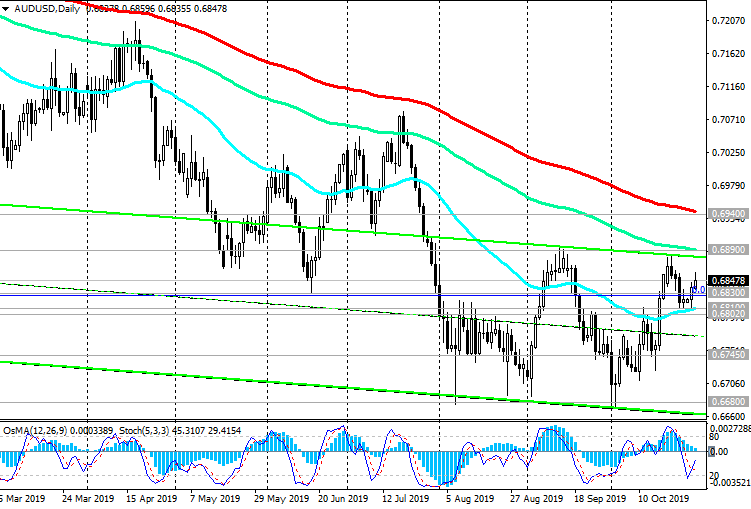751x509 pixels.
Task: Click the OsMA(12,26,9) indicator label
Action: [35, 431]
